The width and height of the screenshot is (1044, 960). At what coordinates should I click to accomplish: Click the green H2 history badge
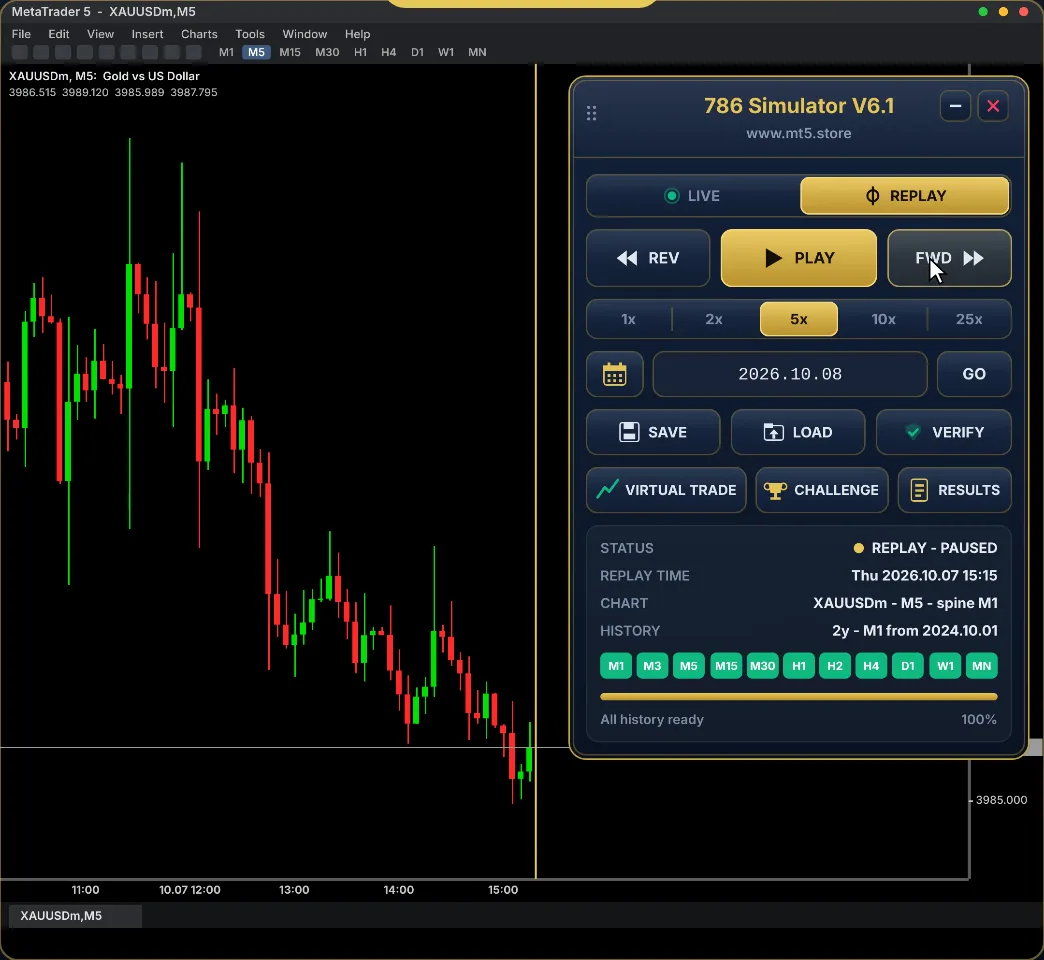(835, 666)
